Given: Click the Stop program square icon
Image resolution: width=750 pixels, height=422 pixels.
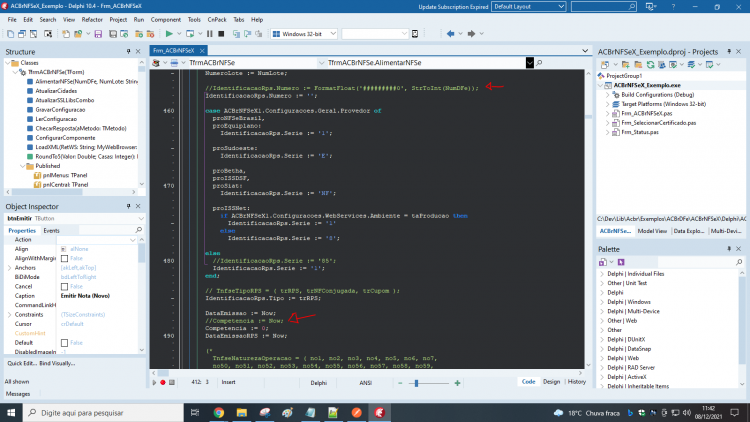Looking at the screenshot, I should tap(221, 34).
